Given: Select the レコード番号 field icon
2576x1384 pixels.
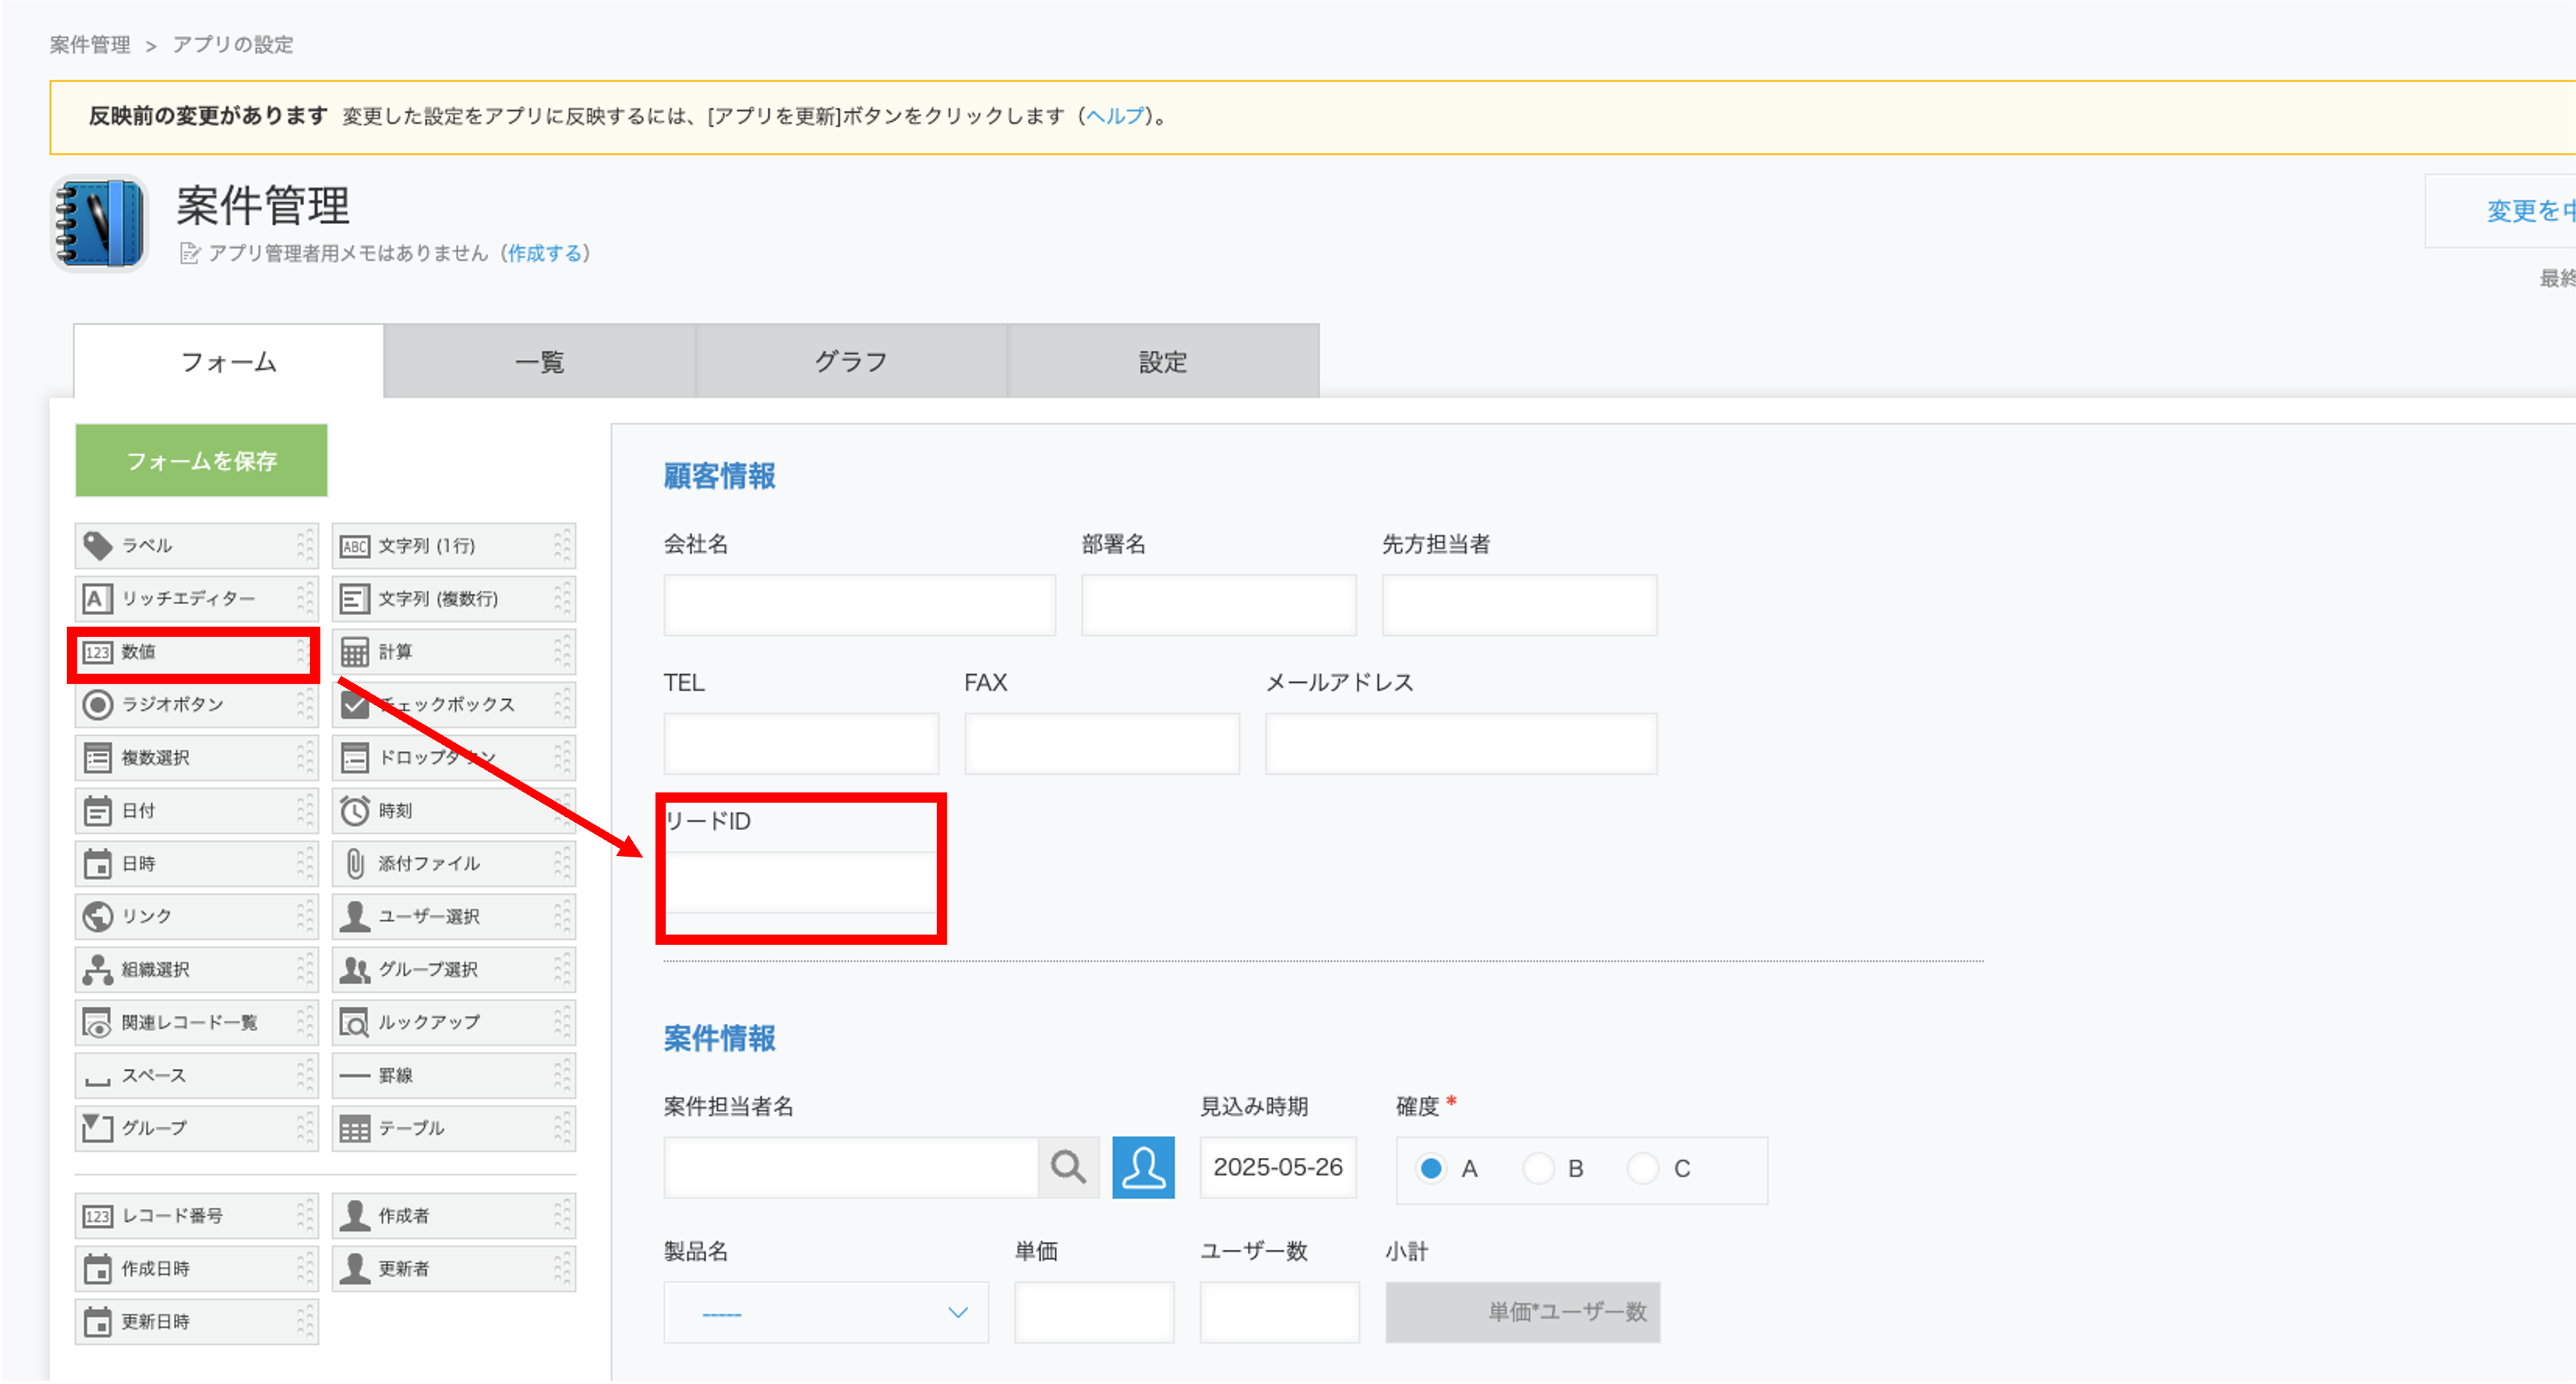Looking at the screenshot, I should point(97,1217).
